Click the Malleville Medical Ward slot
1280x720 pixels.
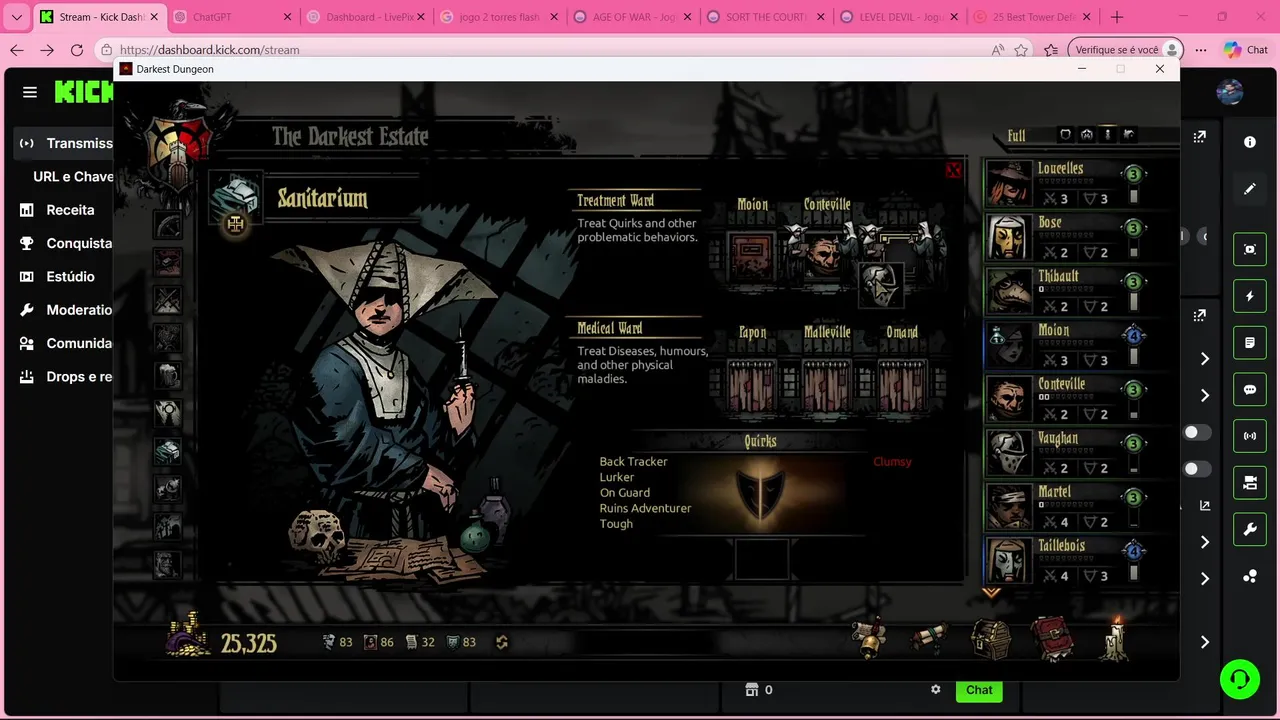point(827,386)
